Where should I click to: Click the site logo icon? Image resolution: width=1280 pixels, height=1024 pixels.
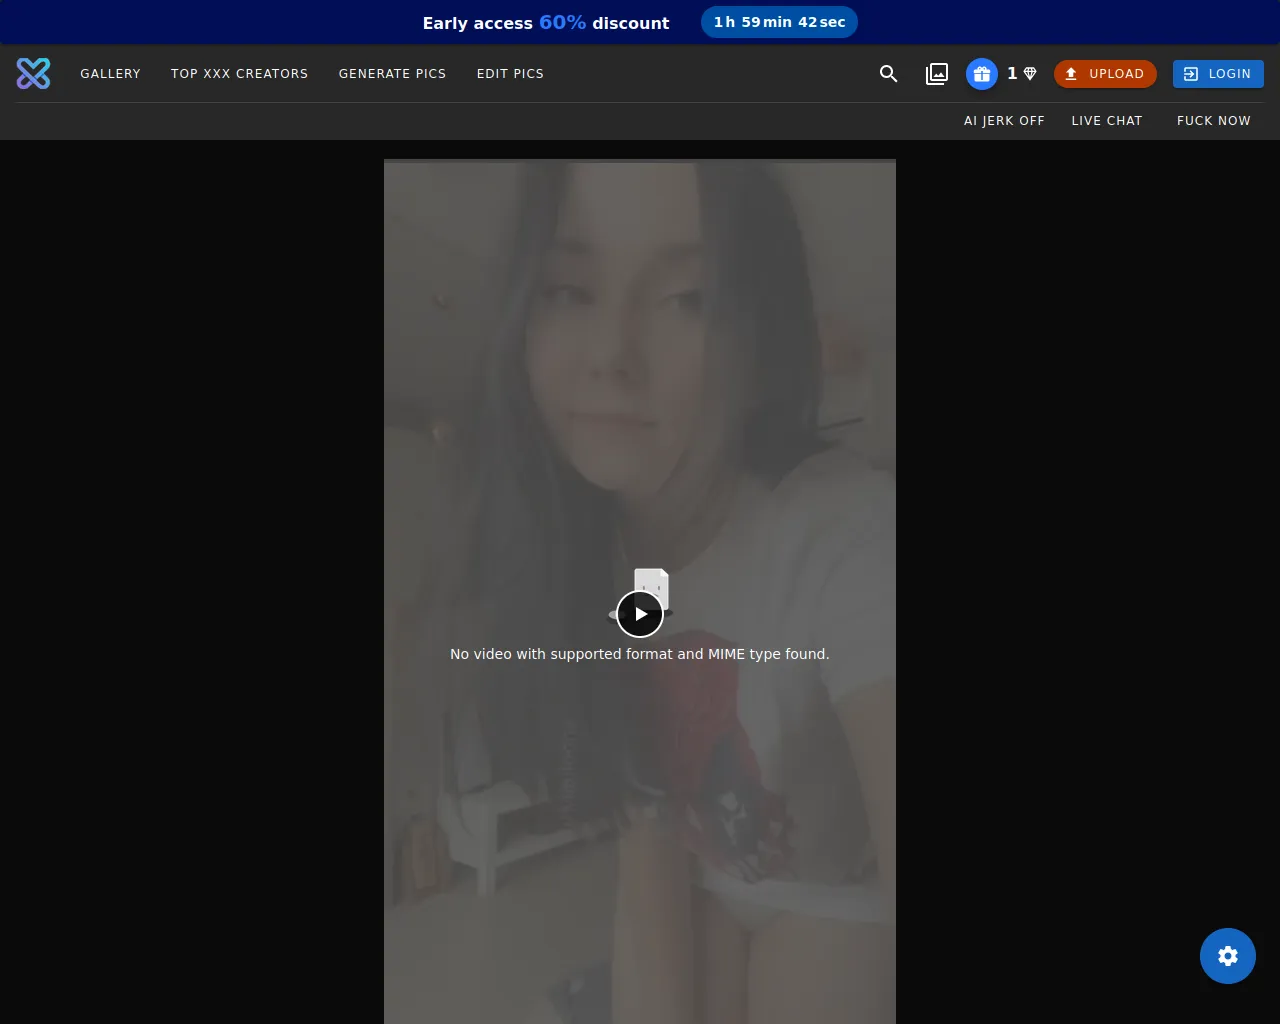33,73
